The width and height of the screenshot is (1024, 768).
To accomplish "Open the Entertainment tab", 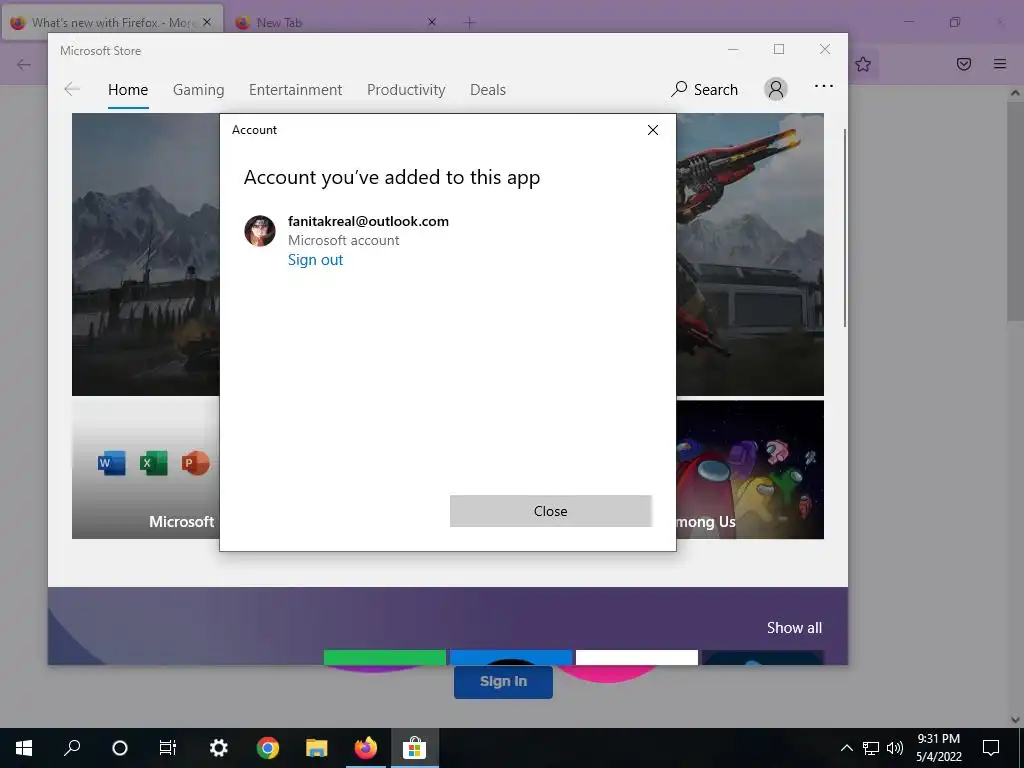I will (x=295, y=89).
